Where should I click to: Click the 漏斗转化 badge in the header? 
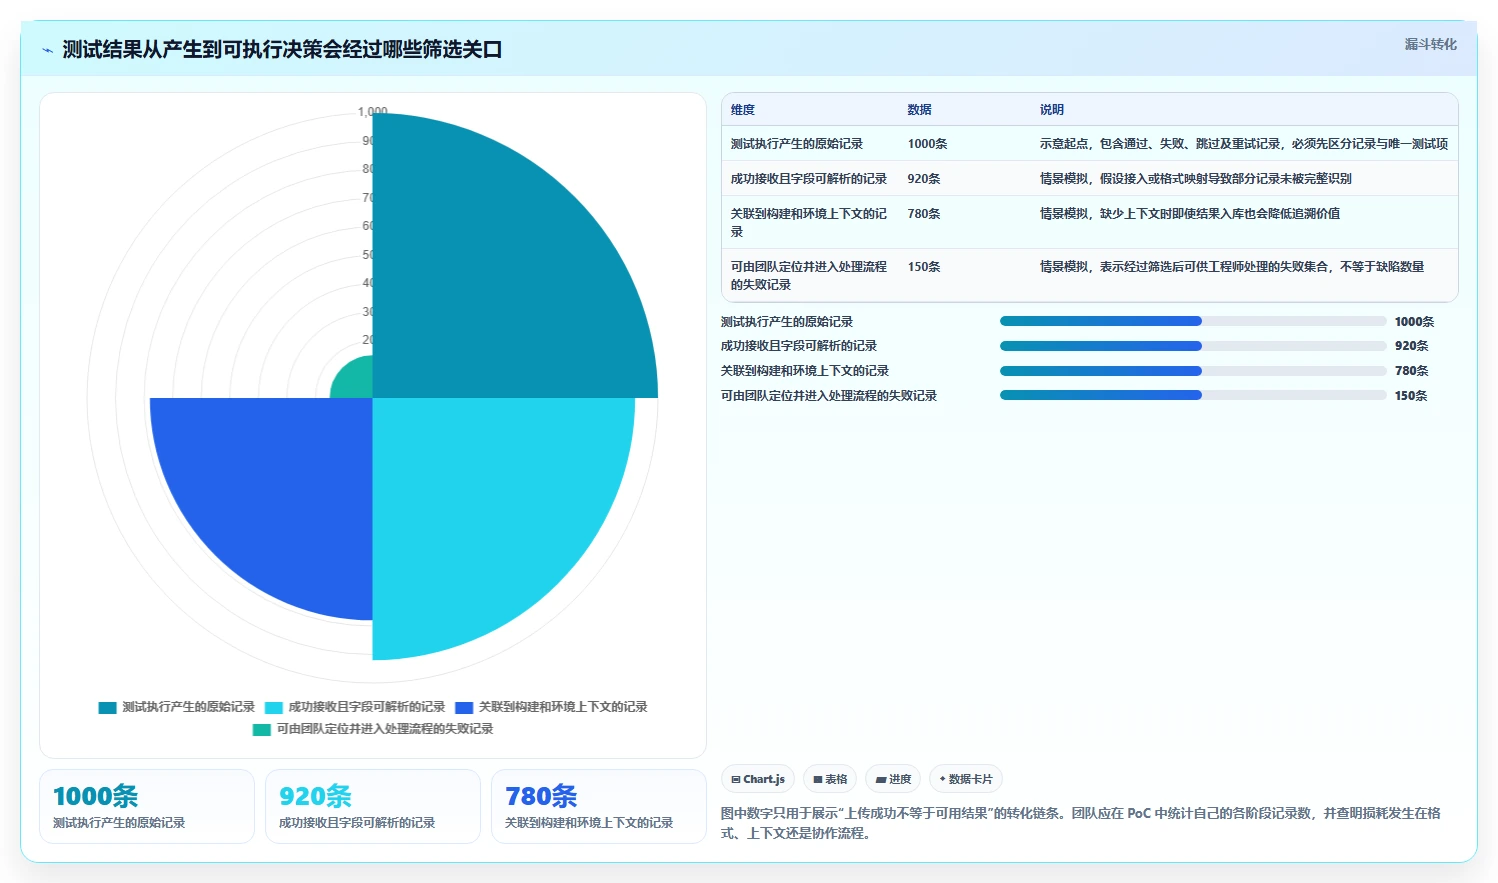coord(1430,44)
